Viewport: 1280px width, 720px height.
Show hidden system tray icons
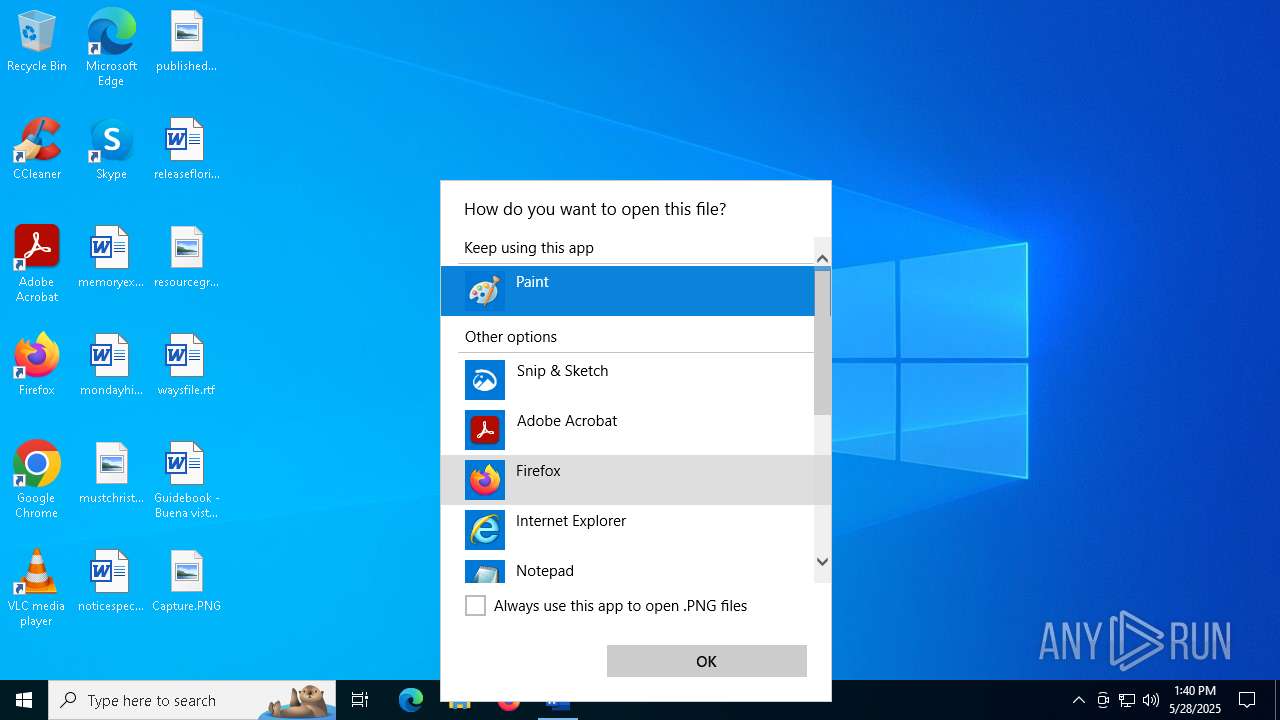pyautogui.click(x=1078, y=700)
